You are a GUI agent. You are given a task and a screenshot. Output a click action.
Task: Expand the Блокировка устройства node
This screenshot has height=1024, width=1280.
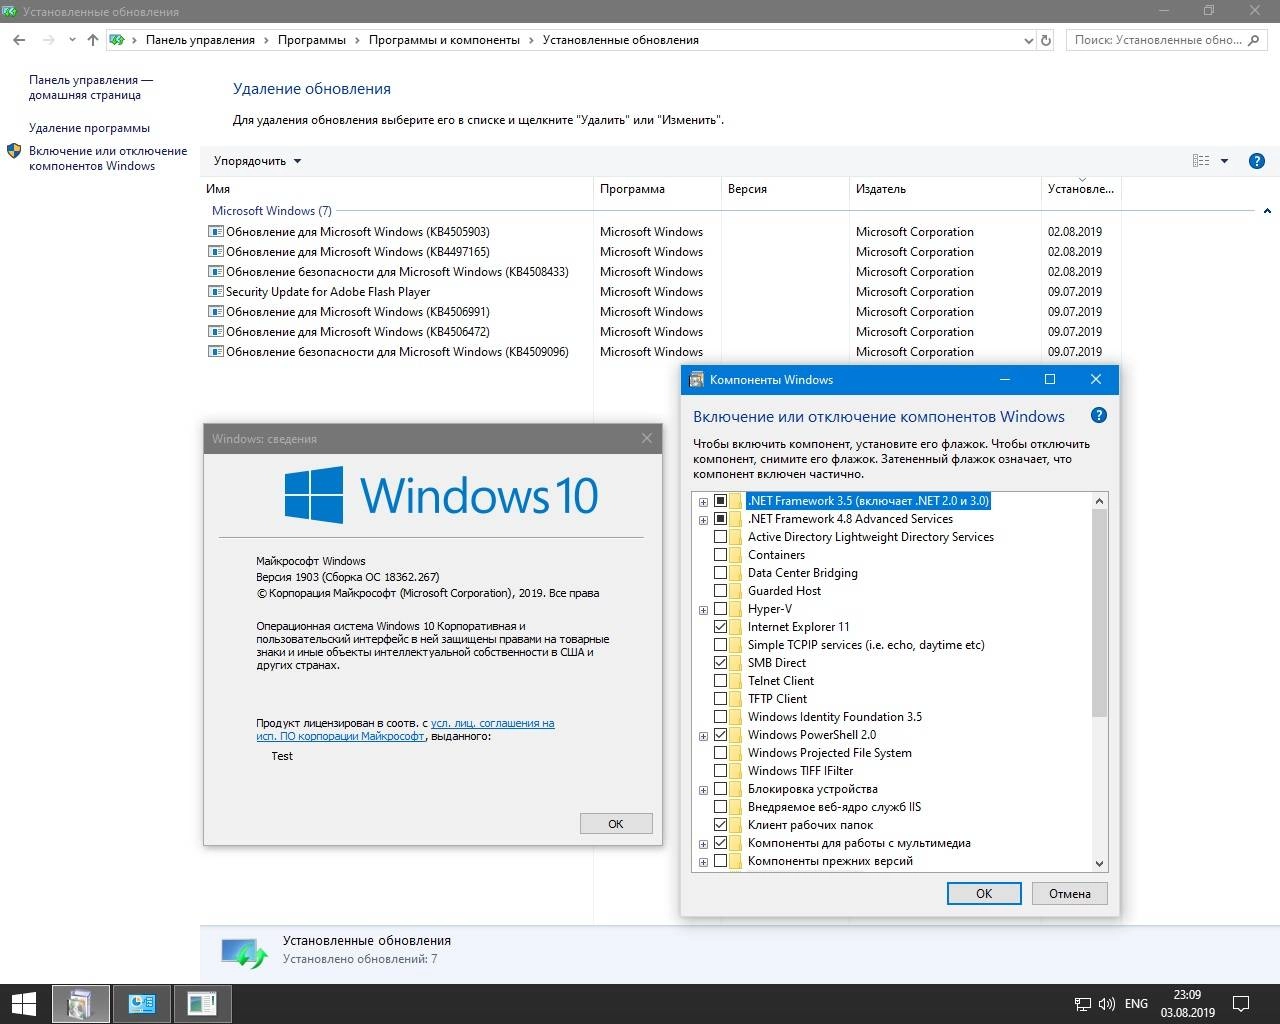[703, 790]
